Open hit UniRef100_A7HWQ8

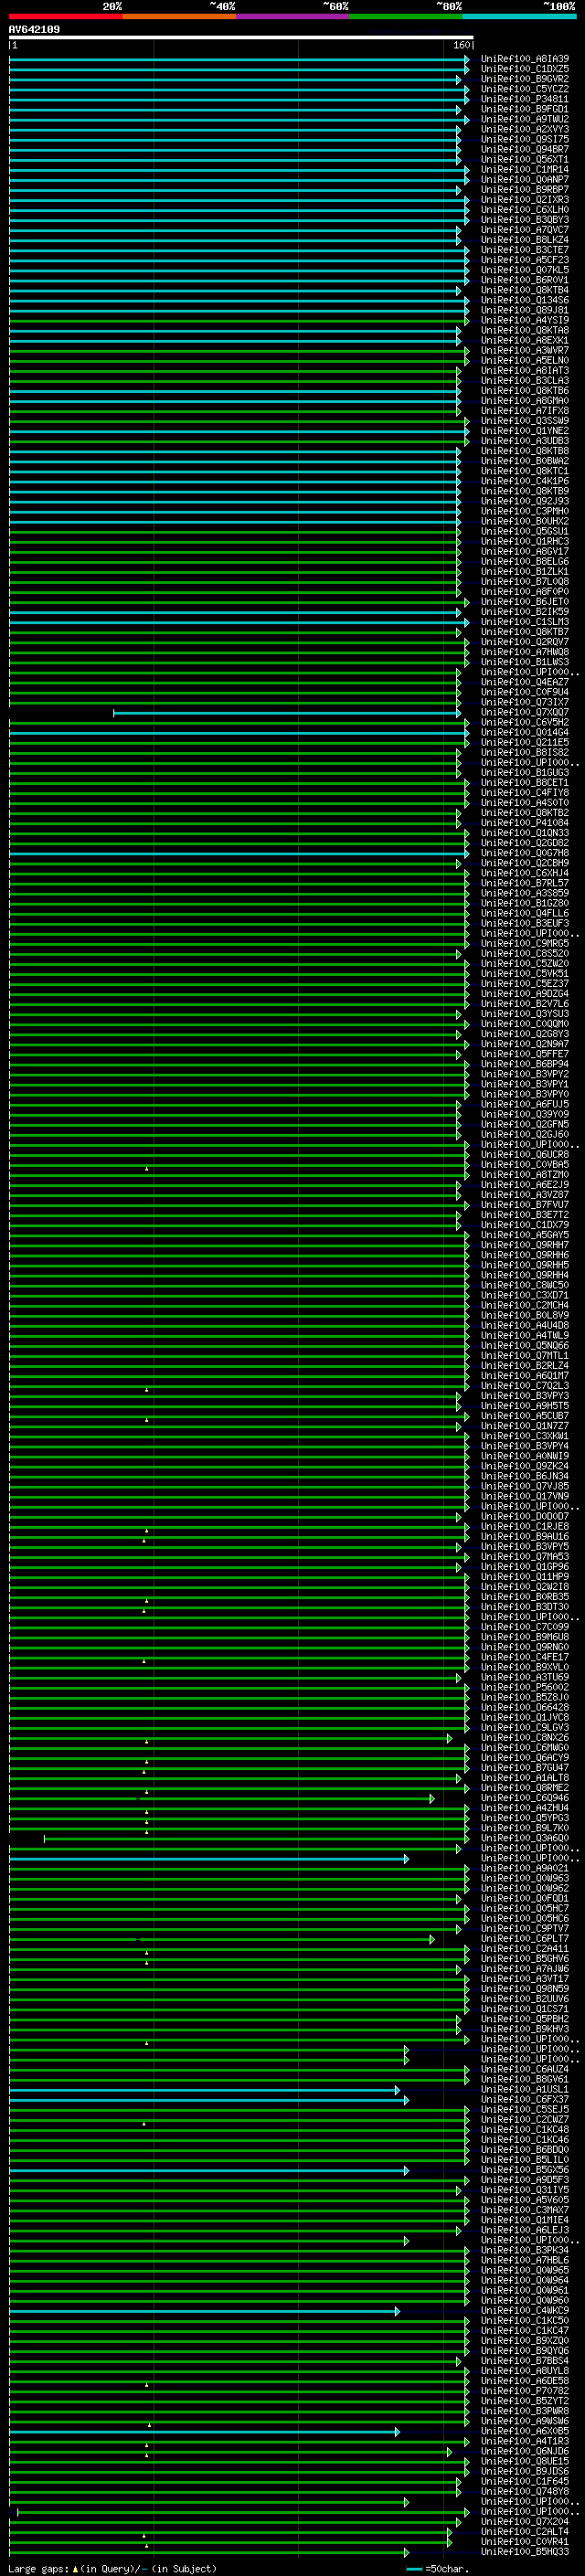[525, 652]
